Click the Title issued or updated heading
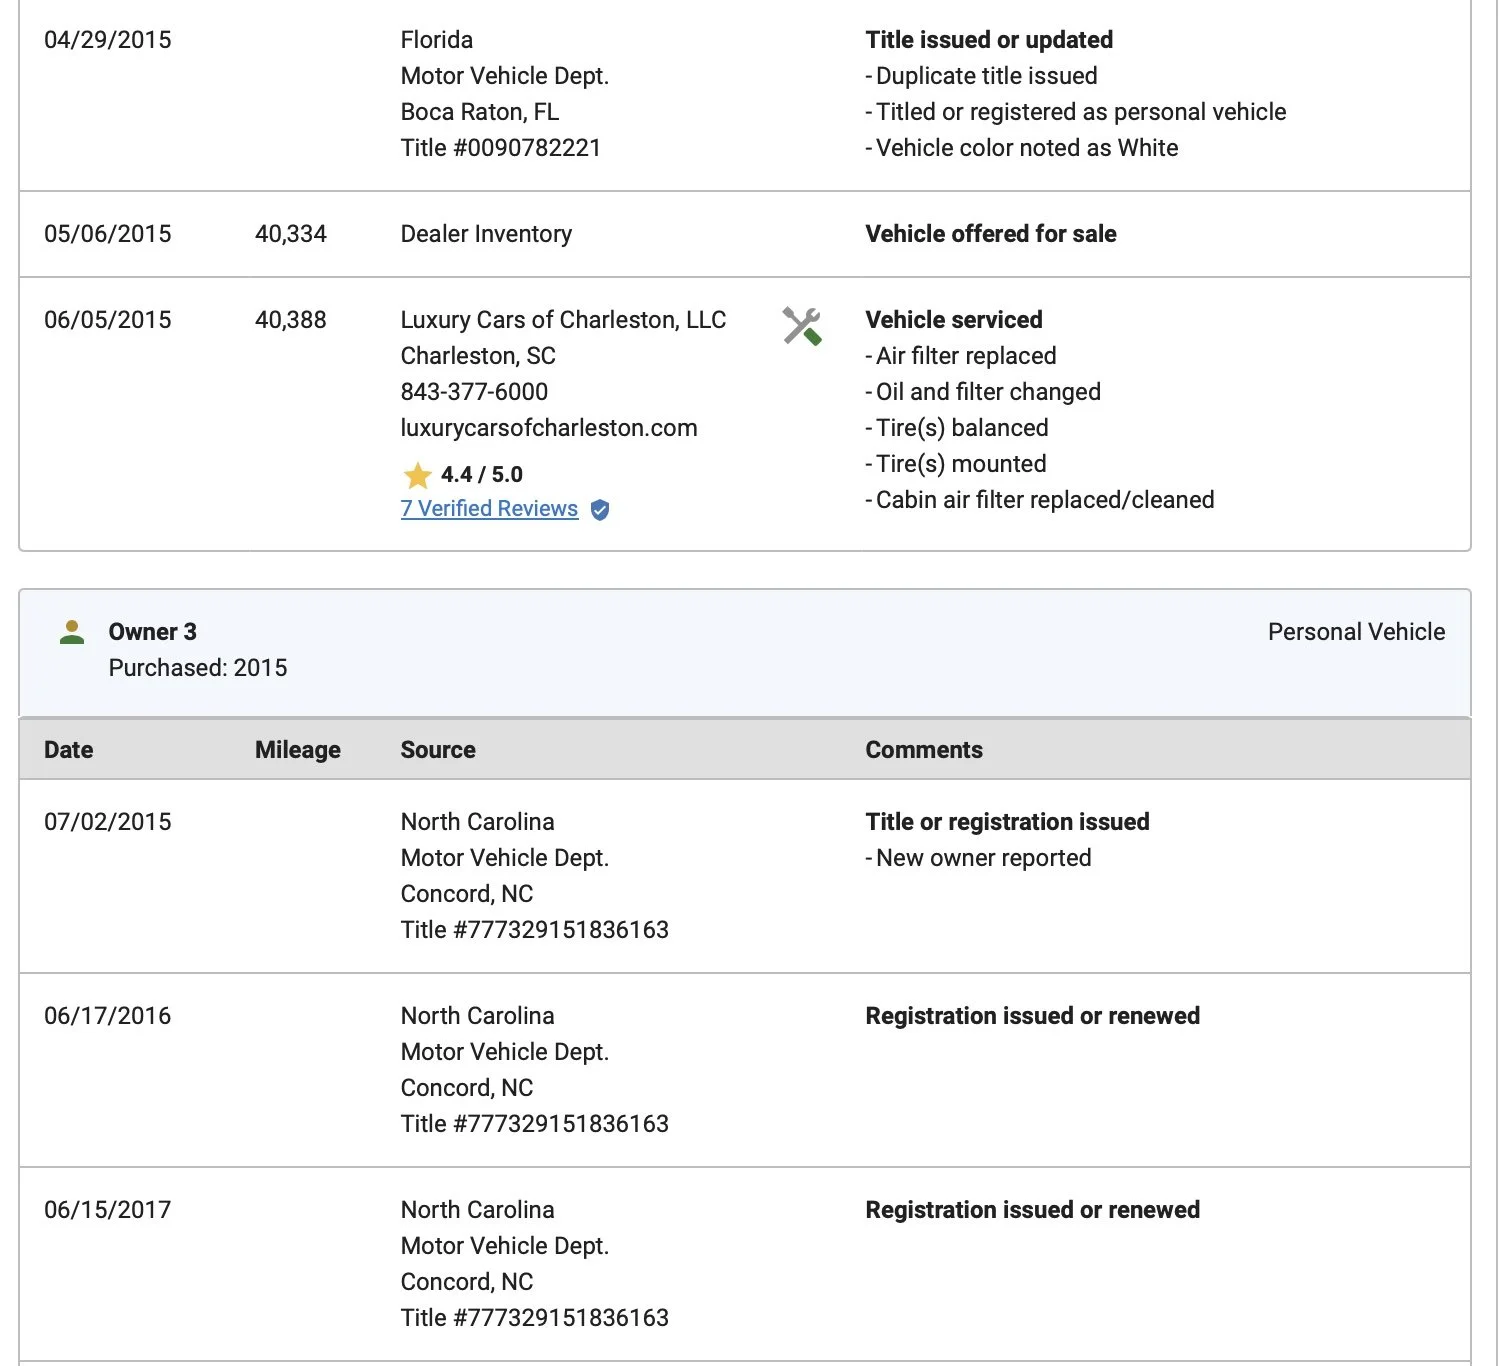This screenshot has height=1366, width=1506. point(988,40)
